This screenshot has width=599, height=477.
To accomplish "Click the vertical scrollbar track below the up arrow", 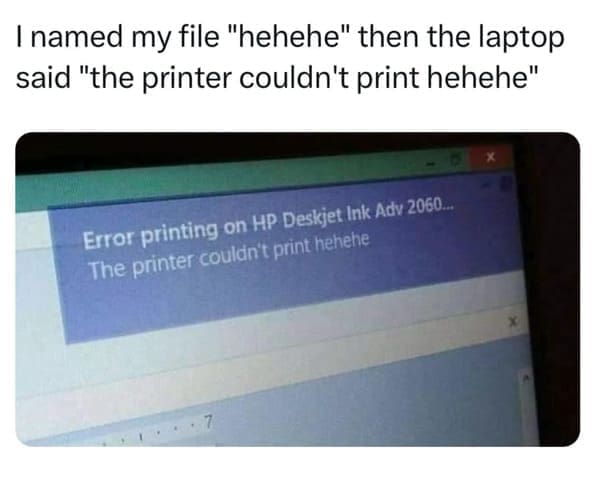I will pyautogui.click(x=529, y=414).
